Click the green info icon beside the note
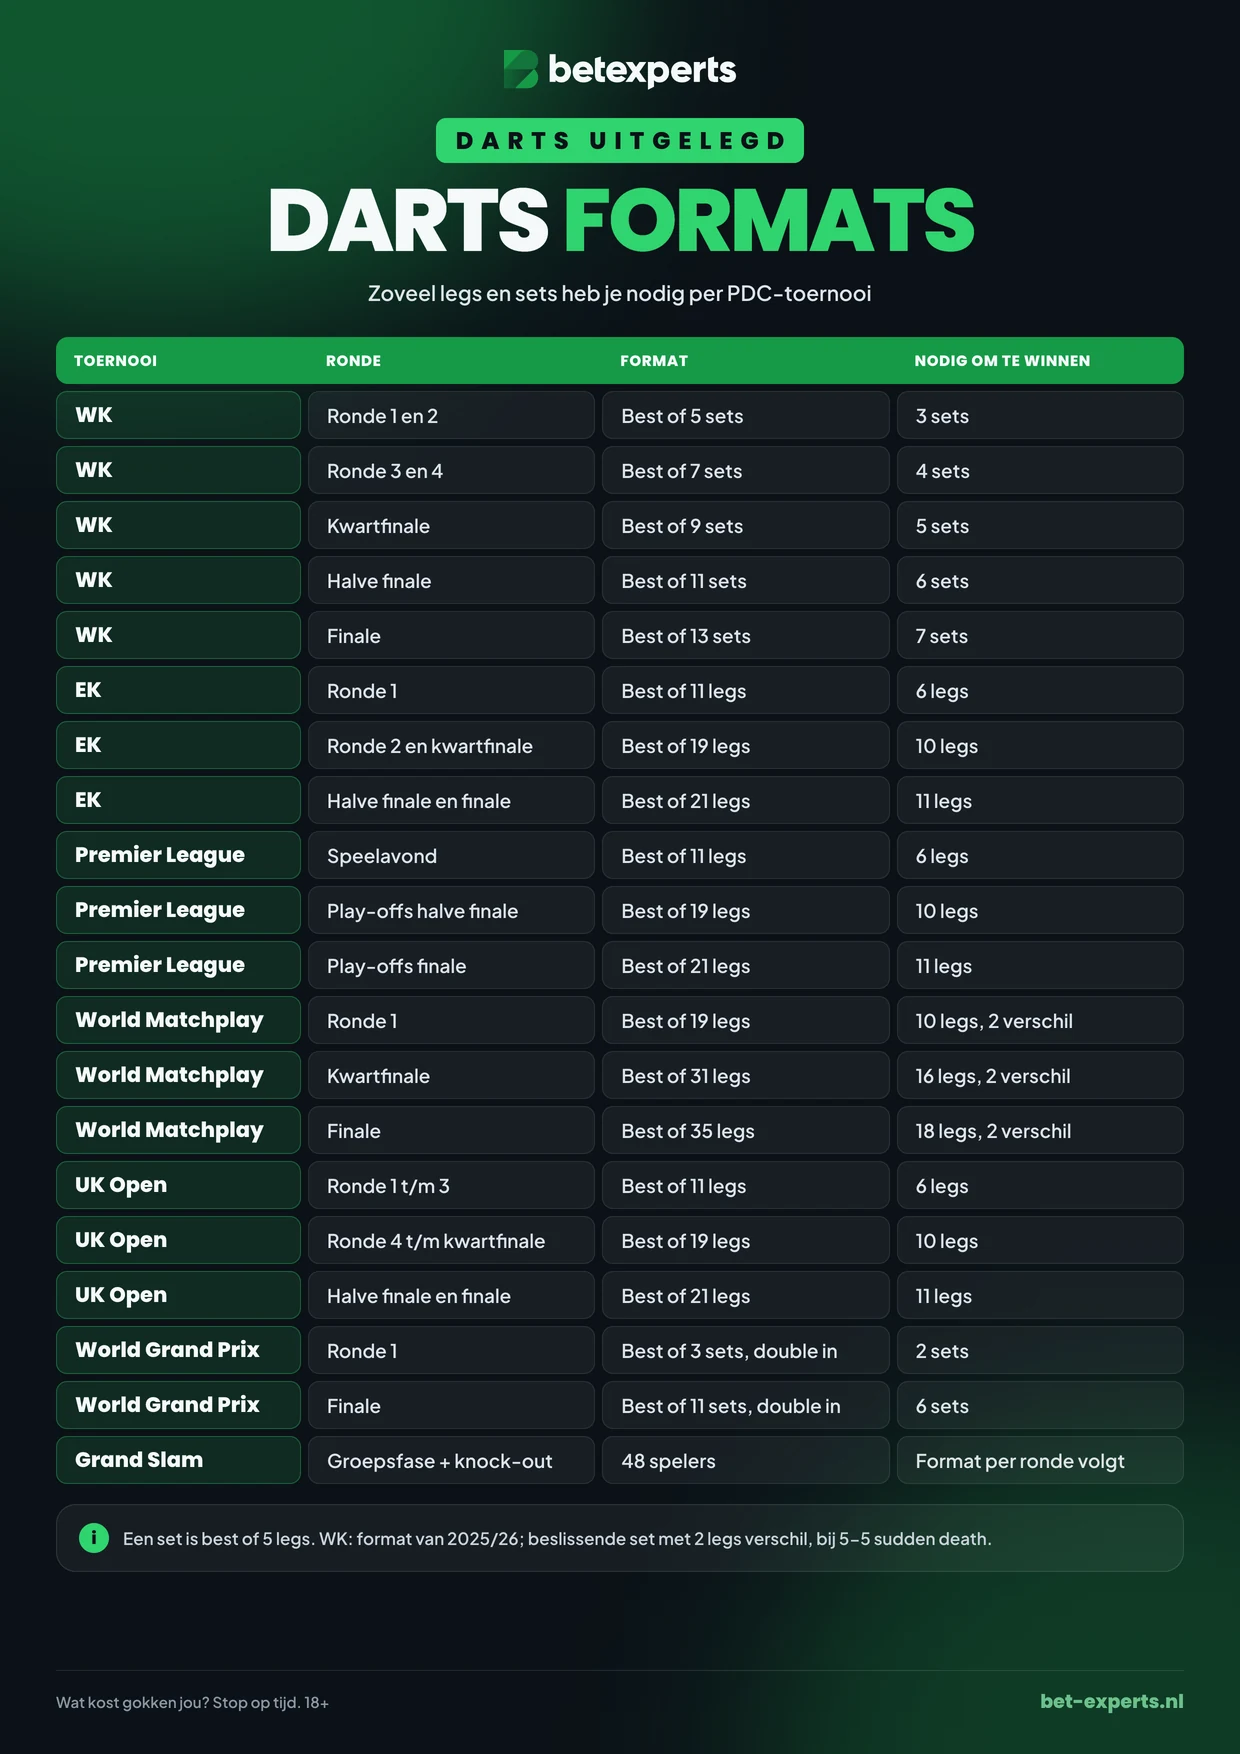The height and width of the screenshot is (1754, 1240). click(x=94, y=1538)
